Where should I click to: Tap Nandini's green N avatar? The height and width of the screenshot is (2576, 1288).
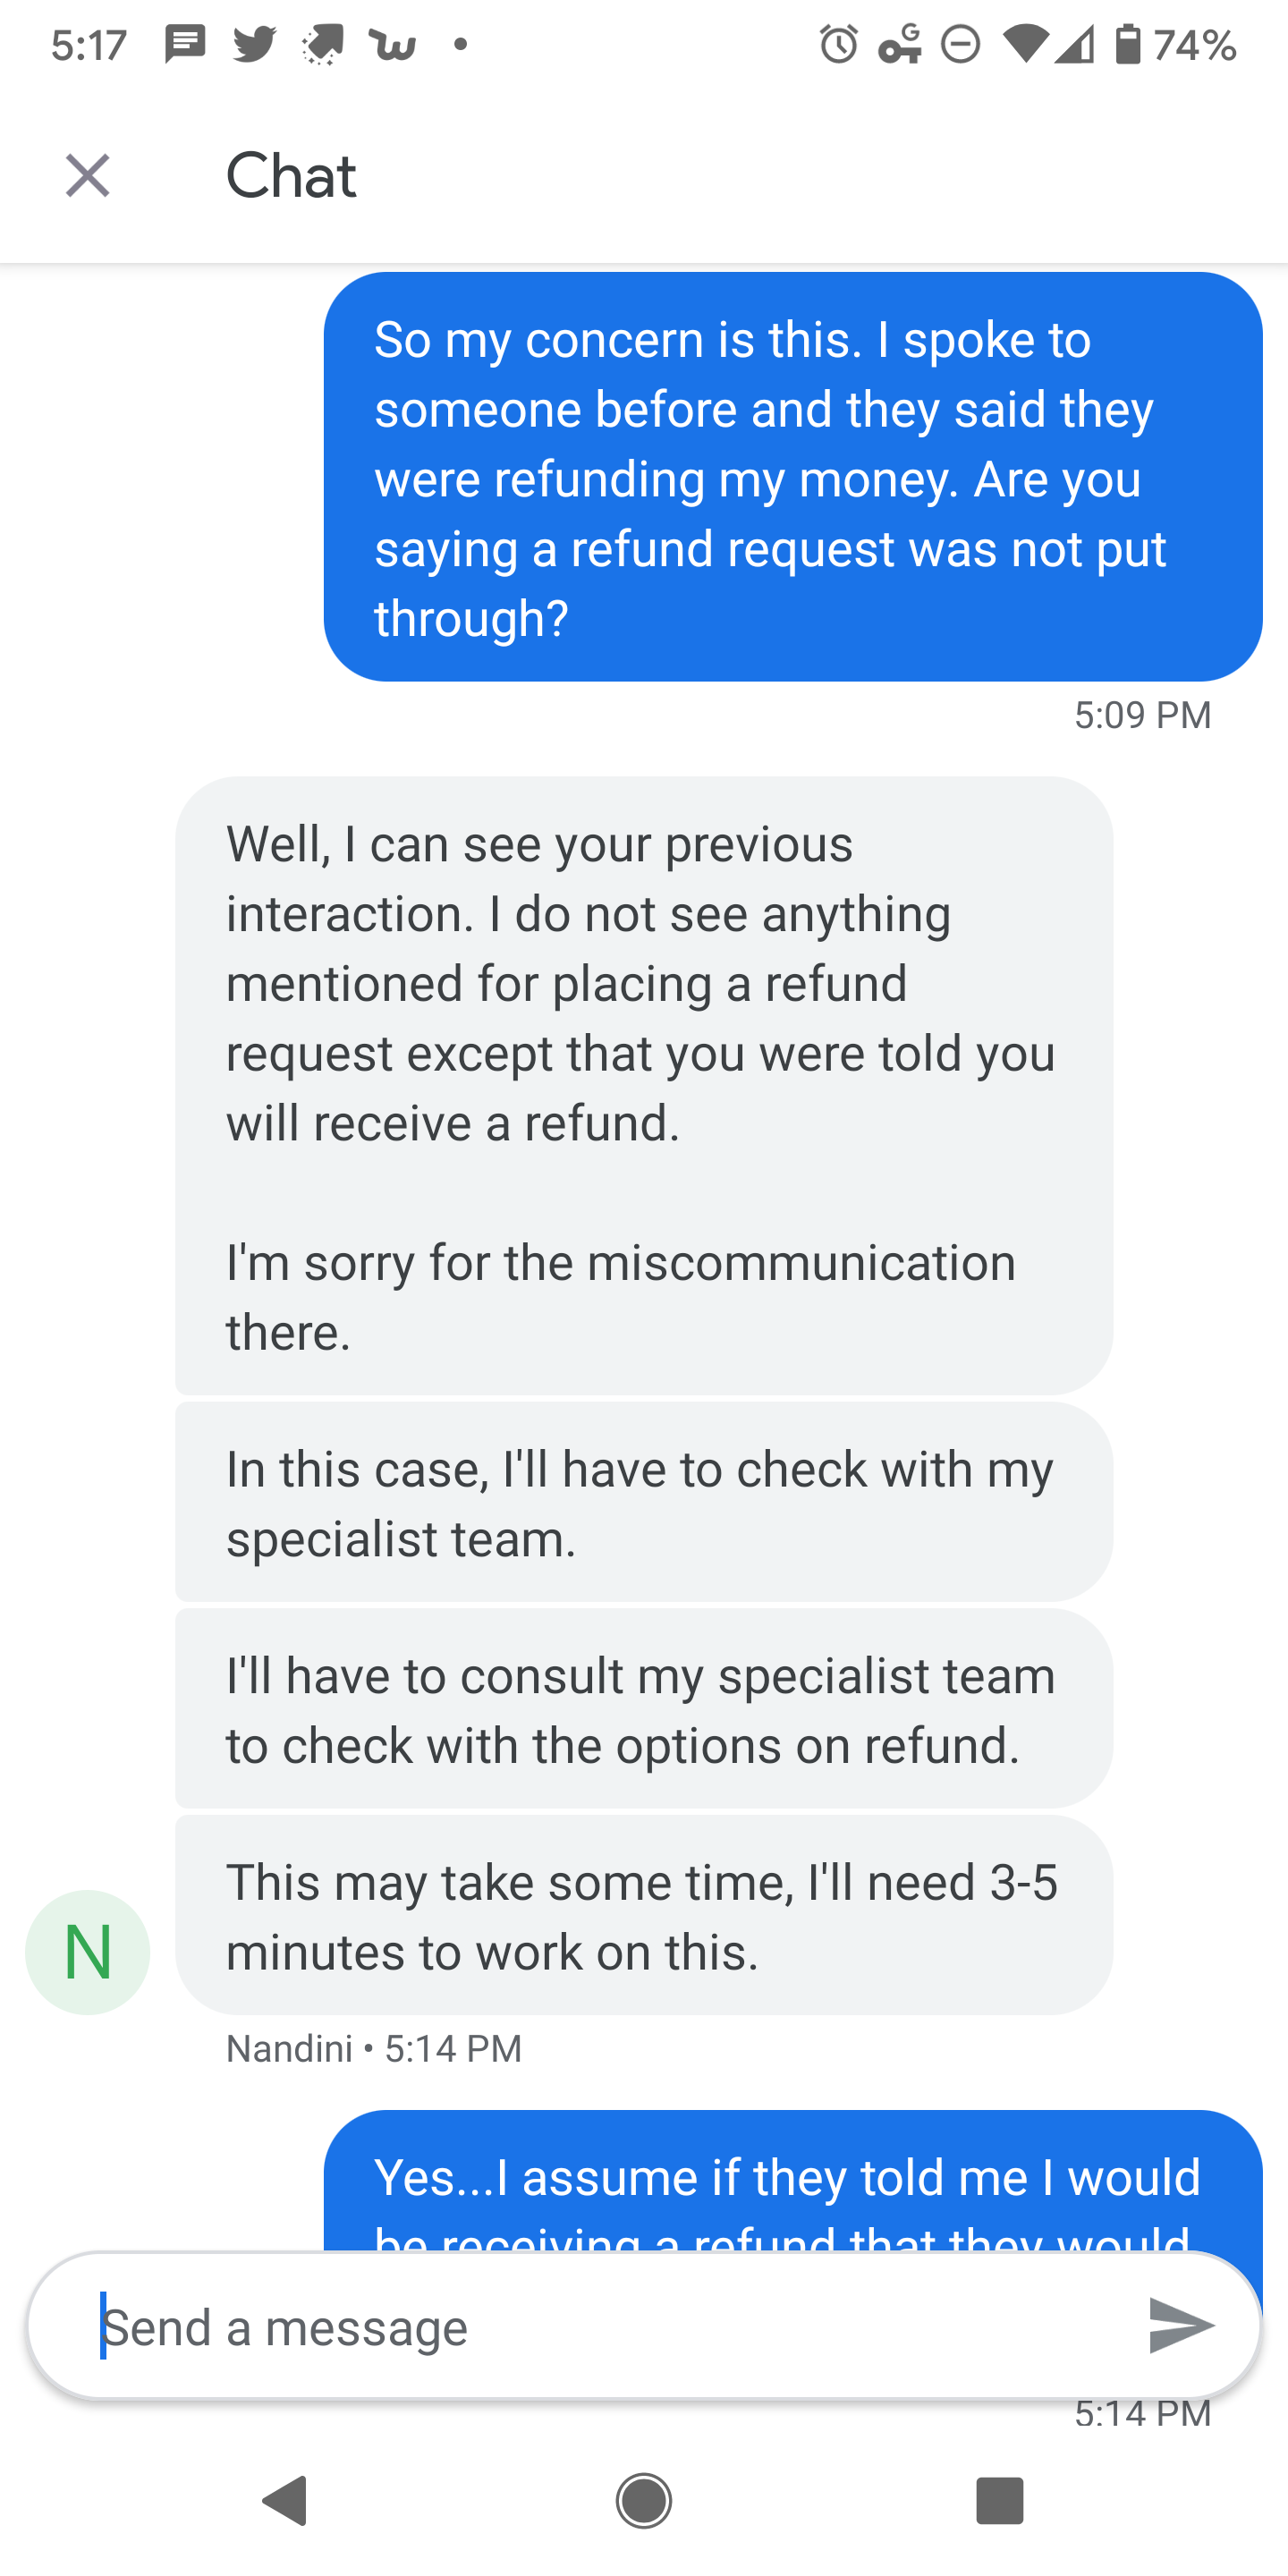tap(88, 1952)
